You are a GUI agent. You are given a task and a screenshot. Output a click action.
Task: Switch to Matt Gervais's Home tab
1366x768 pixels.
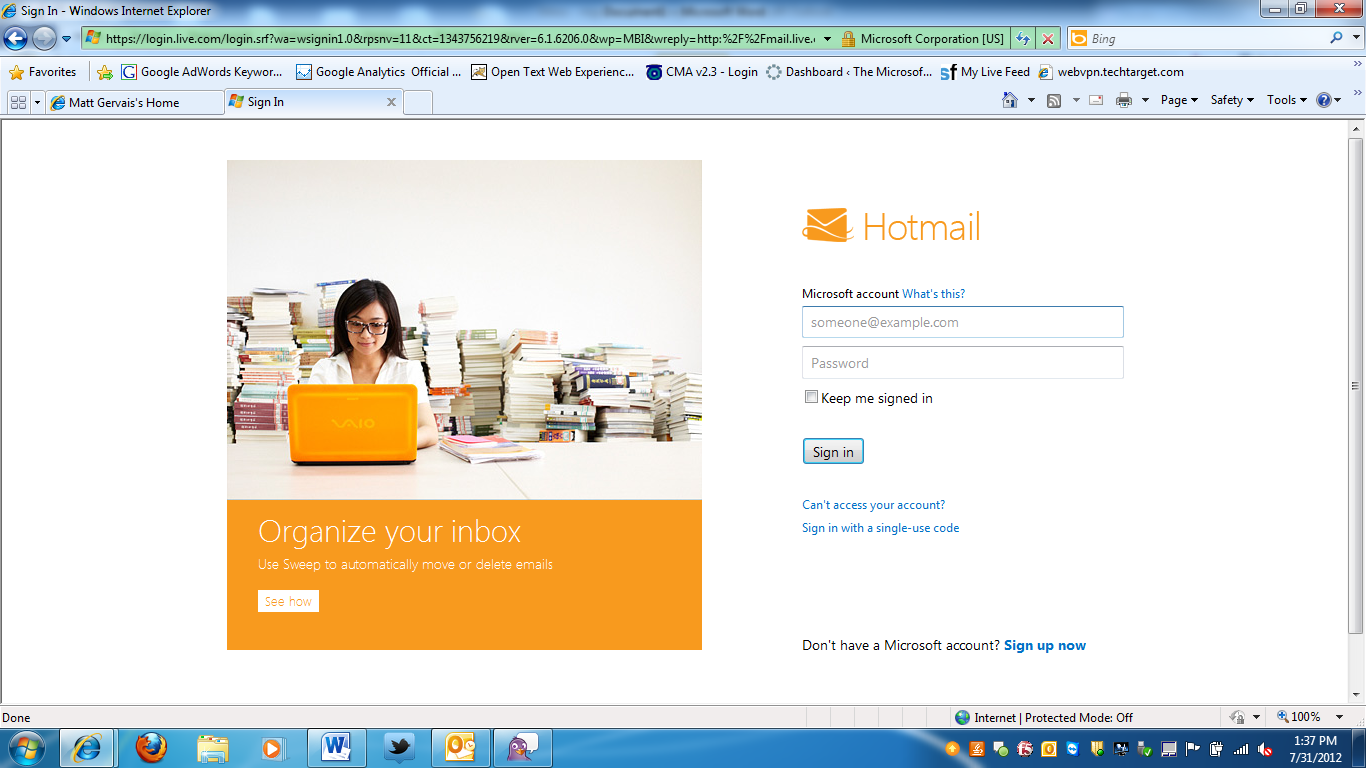point(134,102)
